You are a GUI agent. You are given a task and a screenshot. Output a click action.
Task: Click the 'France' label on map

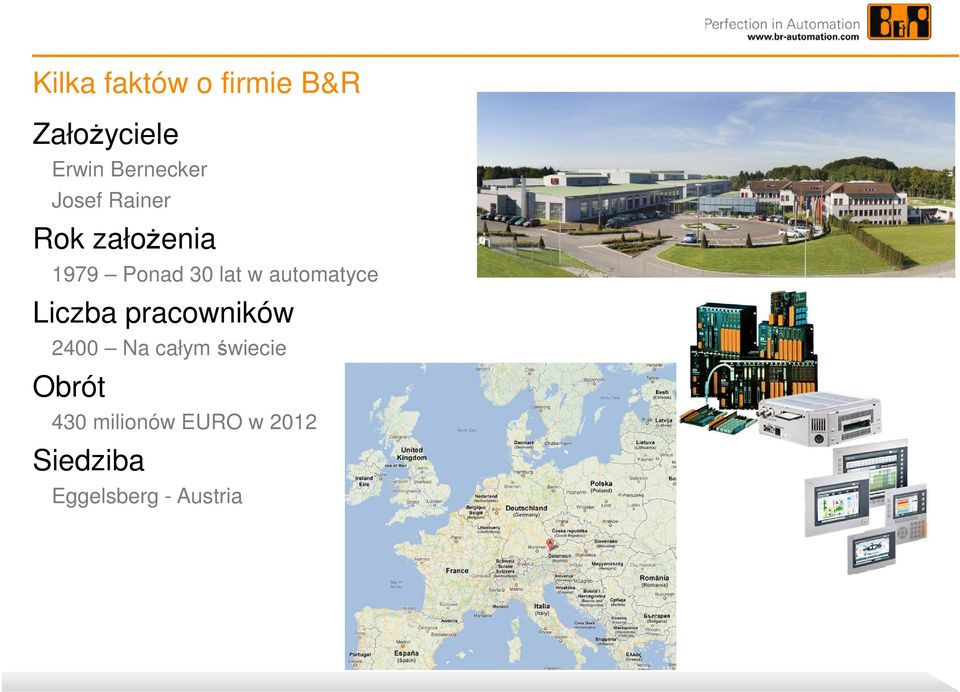pos(457,571)
